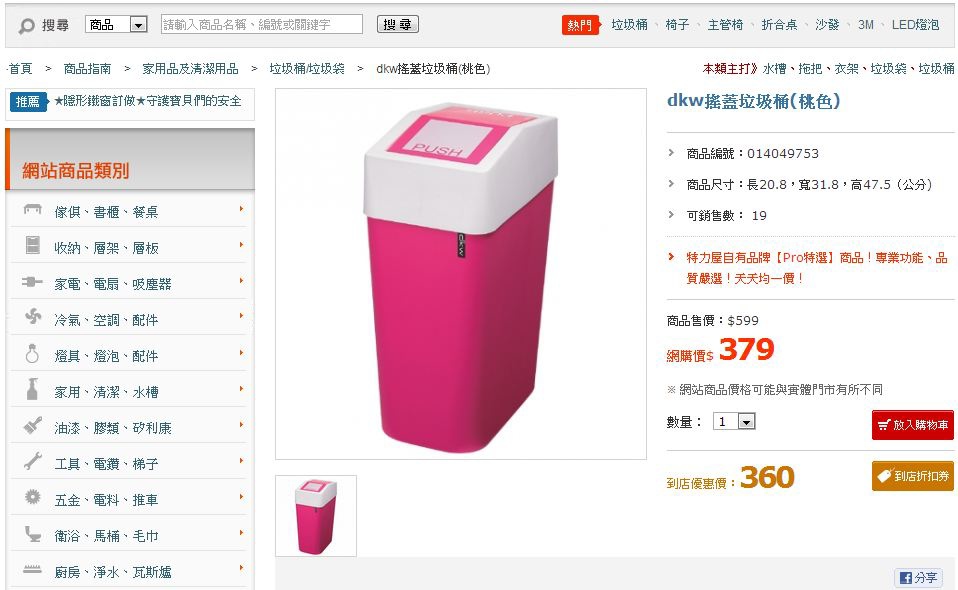The width and height of the screenshot is (958, 590).
Task: Select the pink trash can thumbnail
Action: pos(316,516)
